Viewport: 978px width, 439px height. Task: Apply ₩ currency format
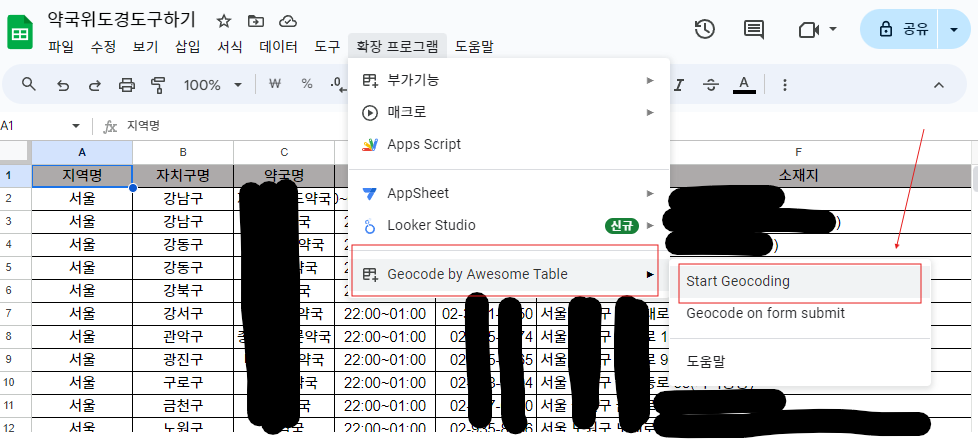[274, 84]
